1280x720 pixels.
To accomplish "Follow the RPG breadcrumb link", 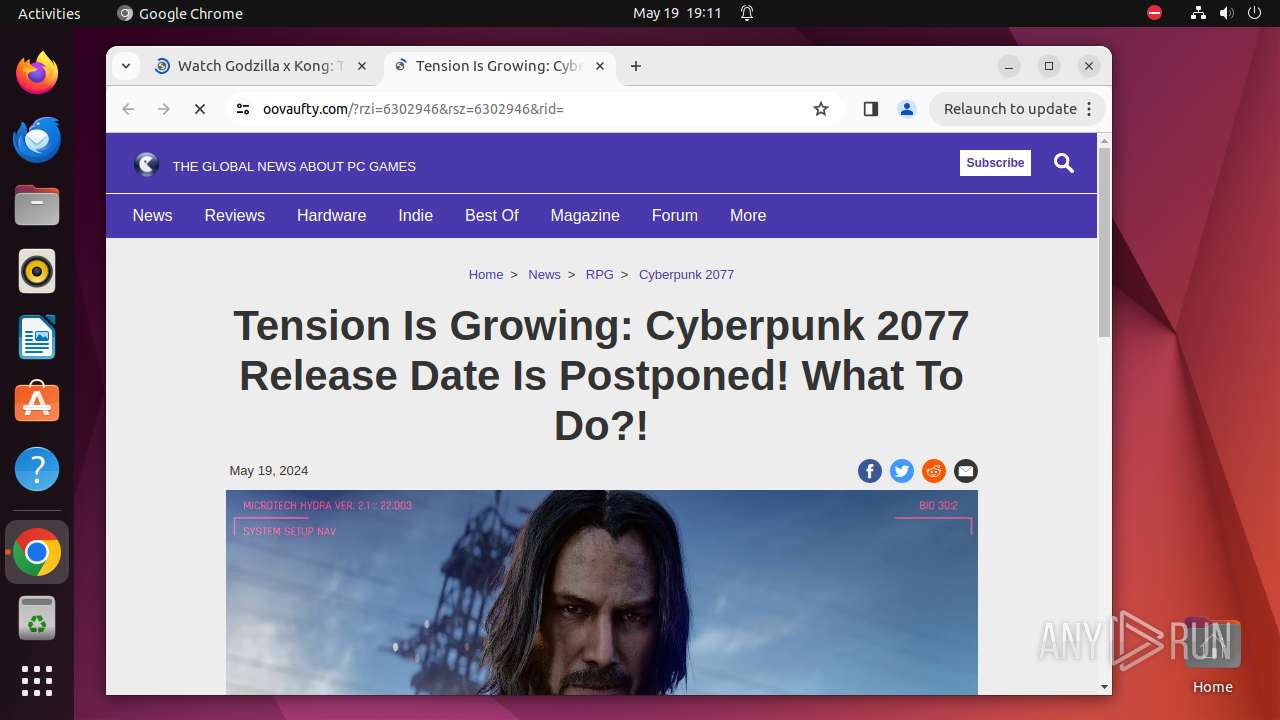I will pyautogui.click(x=600, y=274).
